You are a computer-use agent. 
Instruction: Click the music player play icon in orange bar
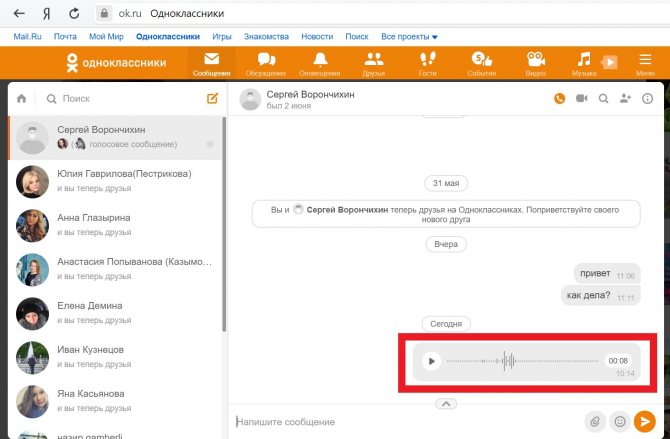[610, 62]
